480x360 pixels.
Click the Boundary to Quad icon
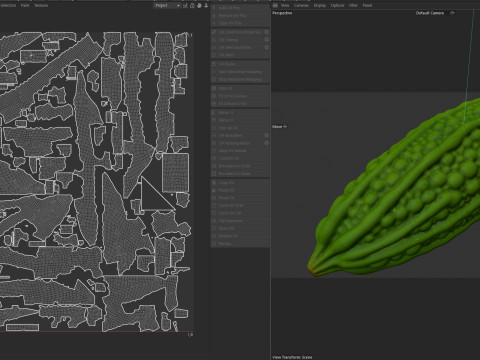(214, 173)
